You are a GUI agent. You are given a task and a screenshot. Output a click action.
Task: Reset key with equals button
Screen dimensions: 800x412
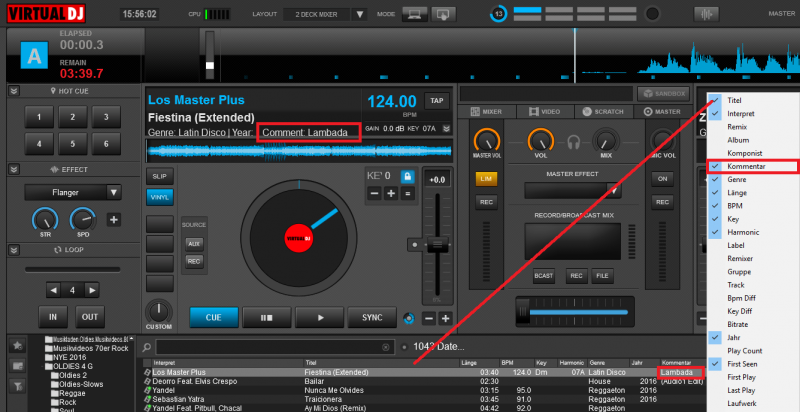point(407,193)
